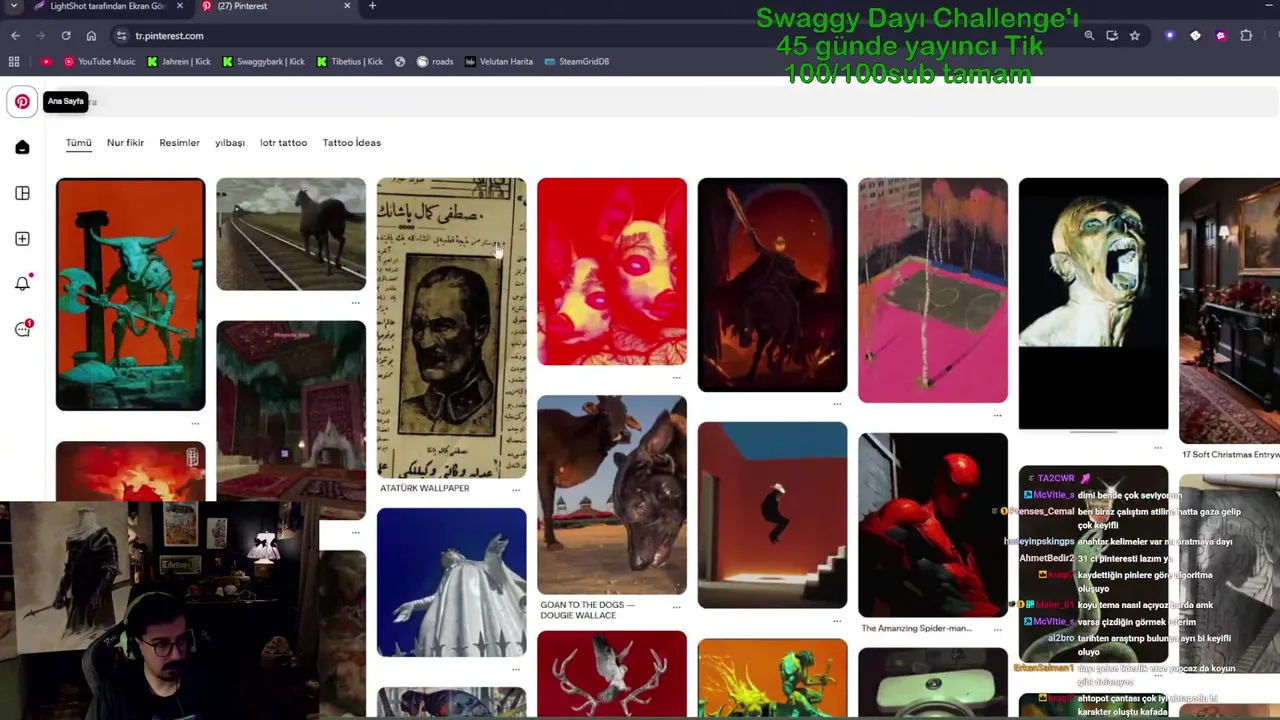This screenshot has width=1280, height=720.
Task: Open the notifications bell icon
Action: coord(22,284)
